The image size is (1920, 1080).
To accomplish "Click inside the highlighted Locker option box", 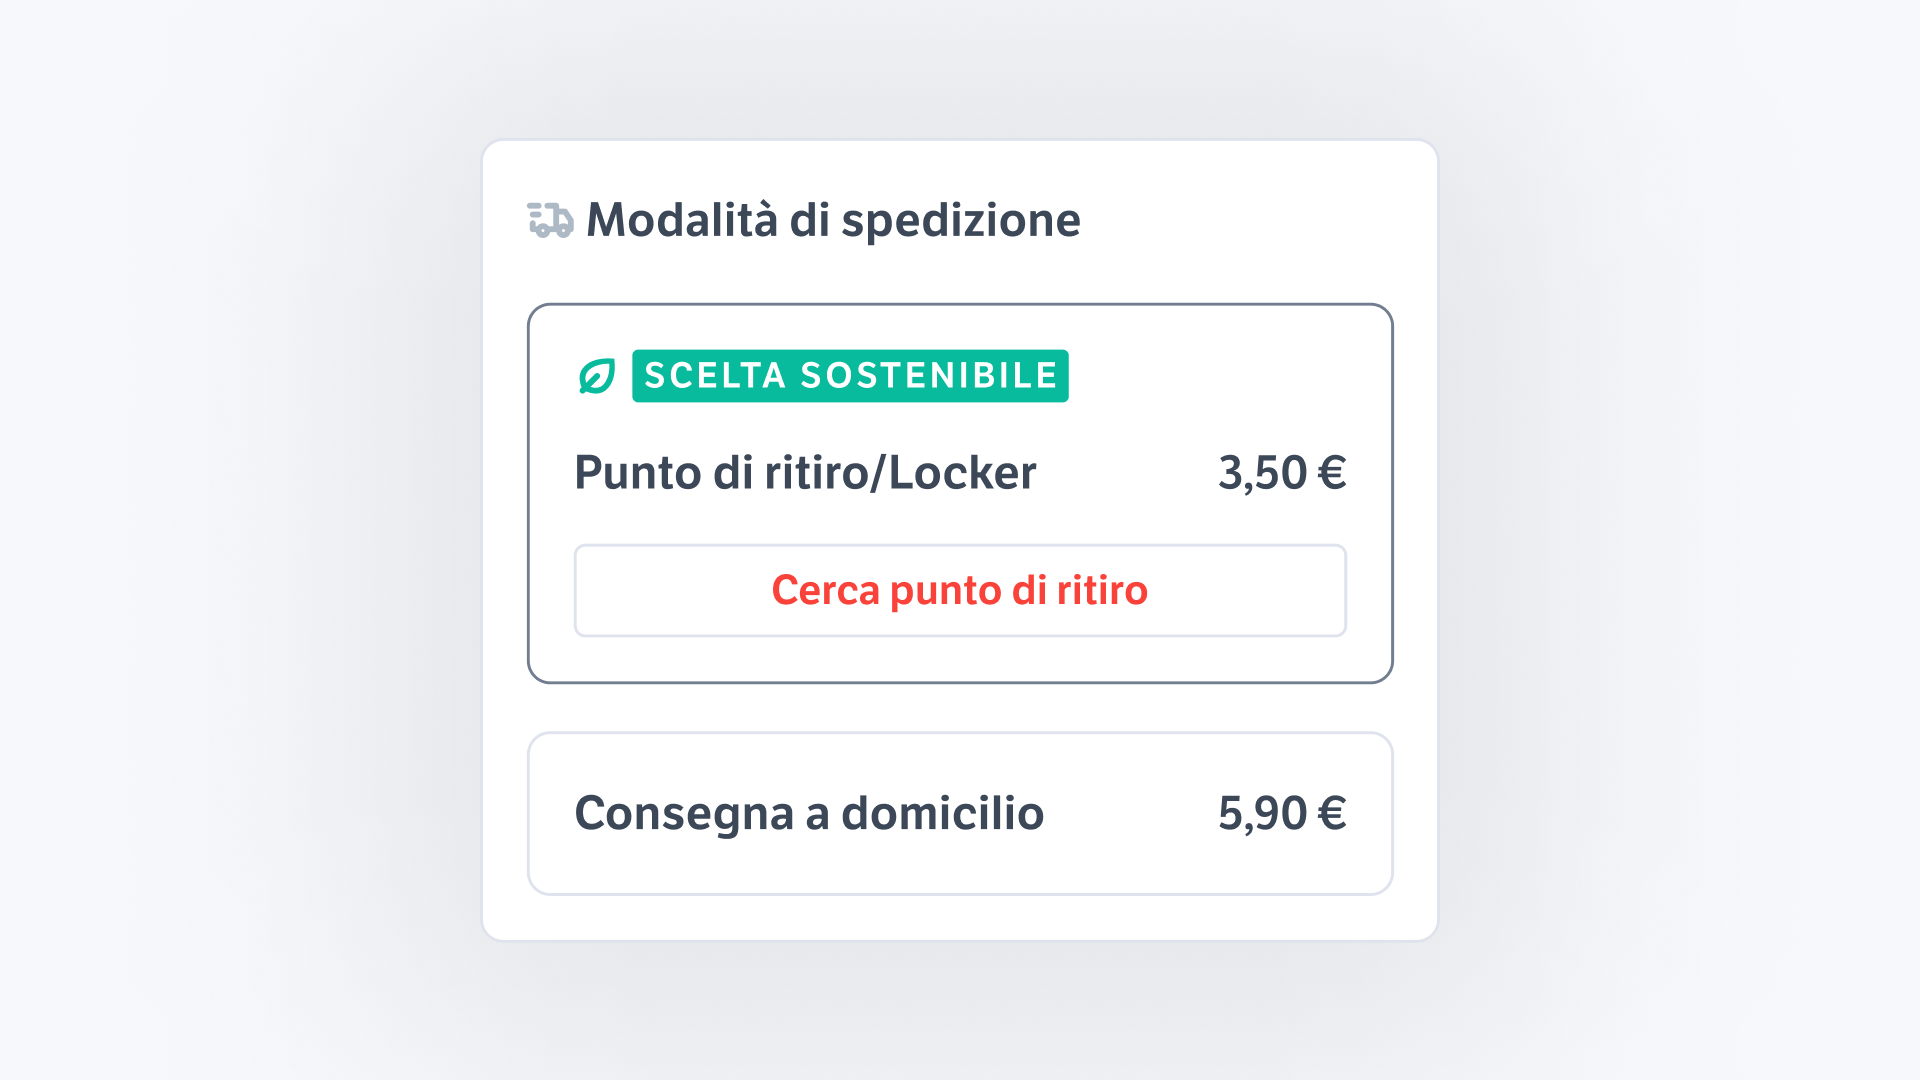I will pos(960,490).
